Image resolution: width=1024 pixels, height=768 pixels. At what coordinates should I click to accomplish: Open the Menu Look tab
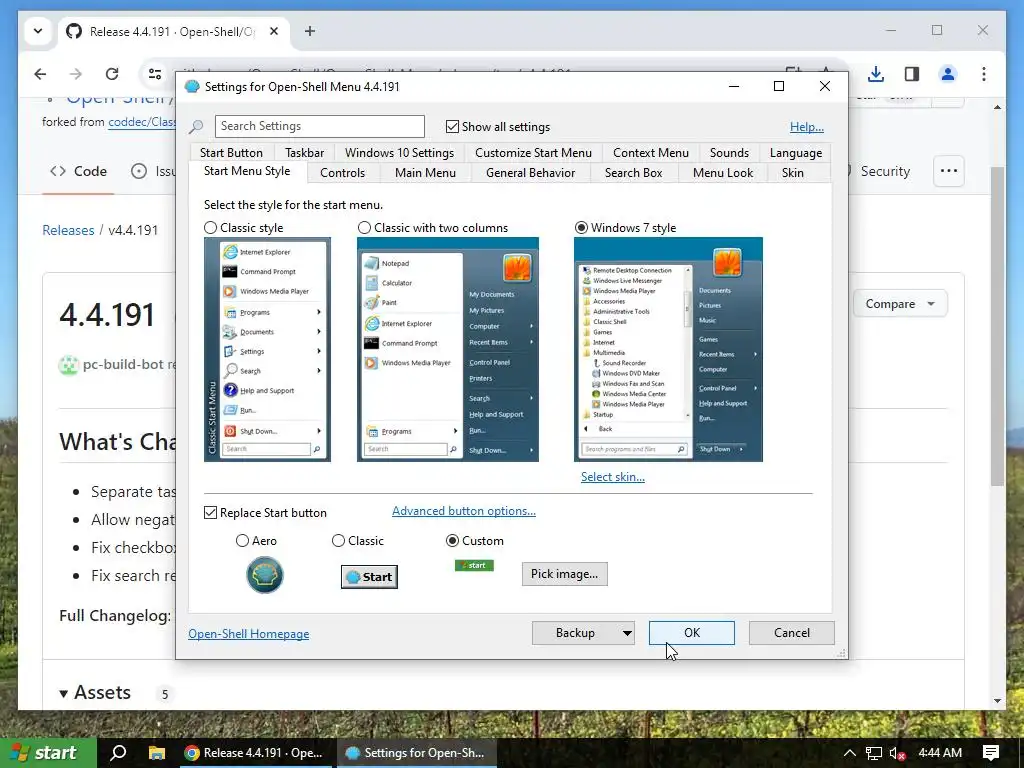click(723, 173)
